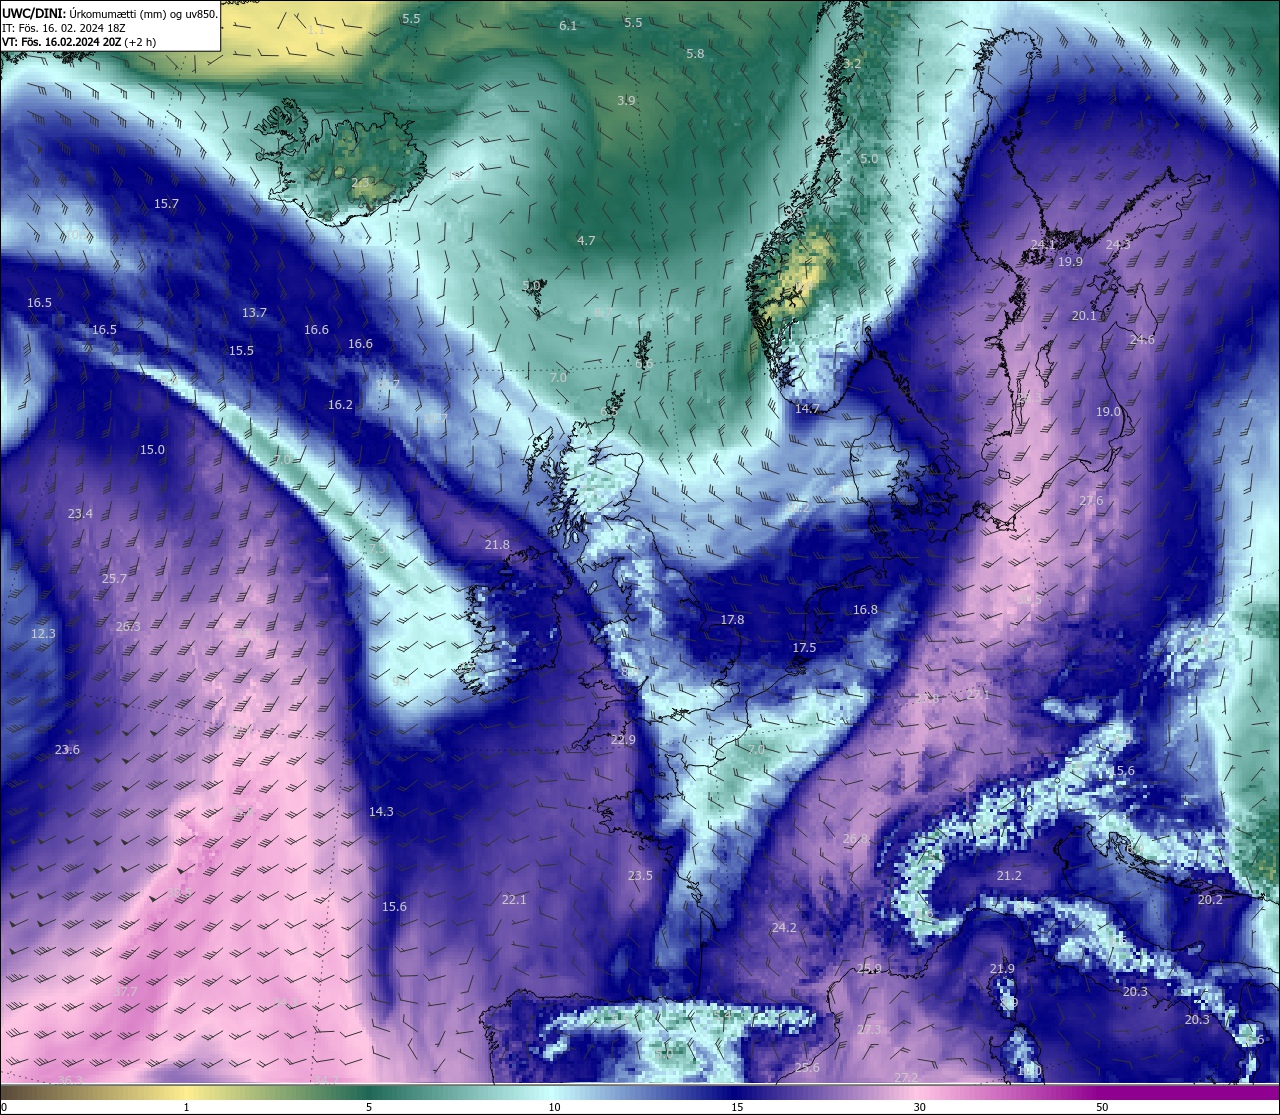
Task: Click the map value "24.2"
Action: pyautogui.click(x=784, y=928)
